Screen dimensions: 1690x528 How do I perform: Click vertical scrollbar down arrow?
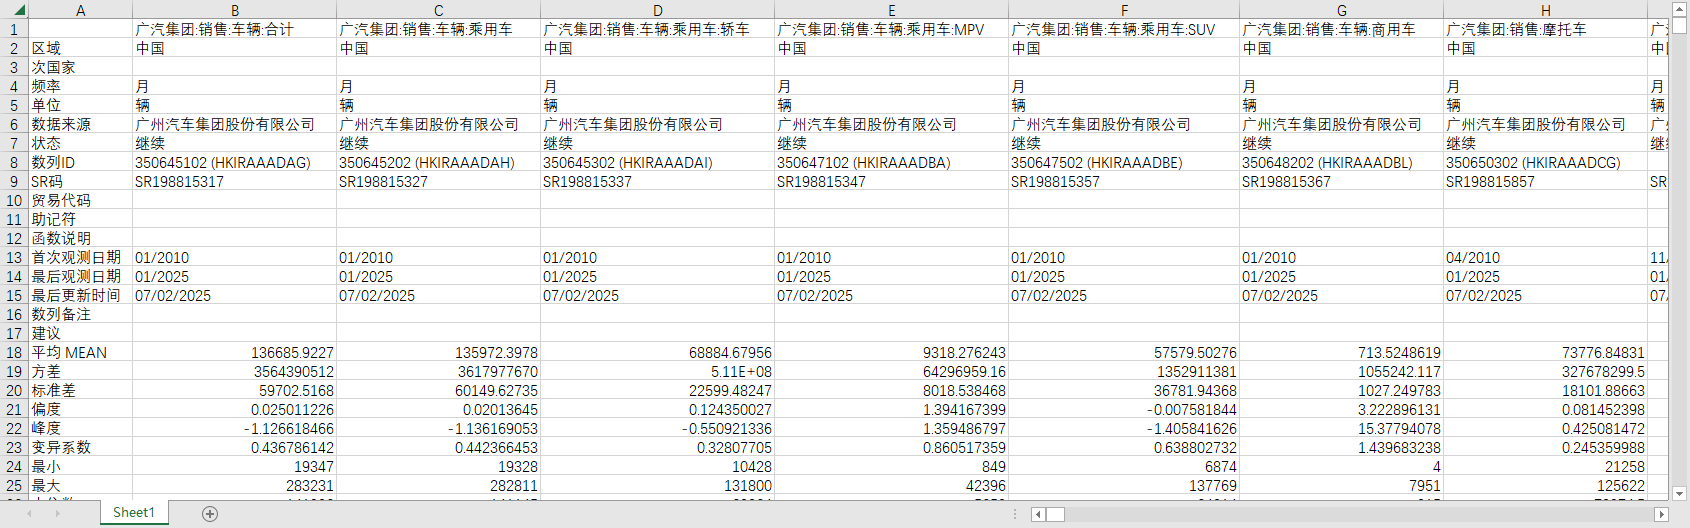[x=1680, y=493]
